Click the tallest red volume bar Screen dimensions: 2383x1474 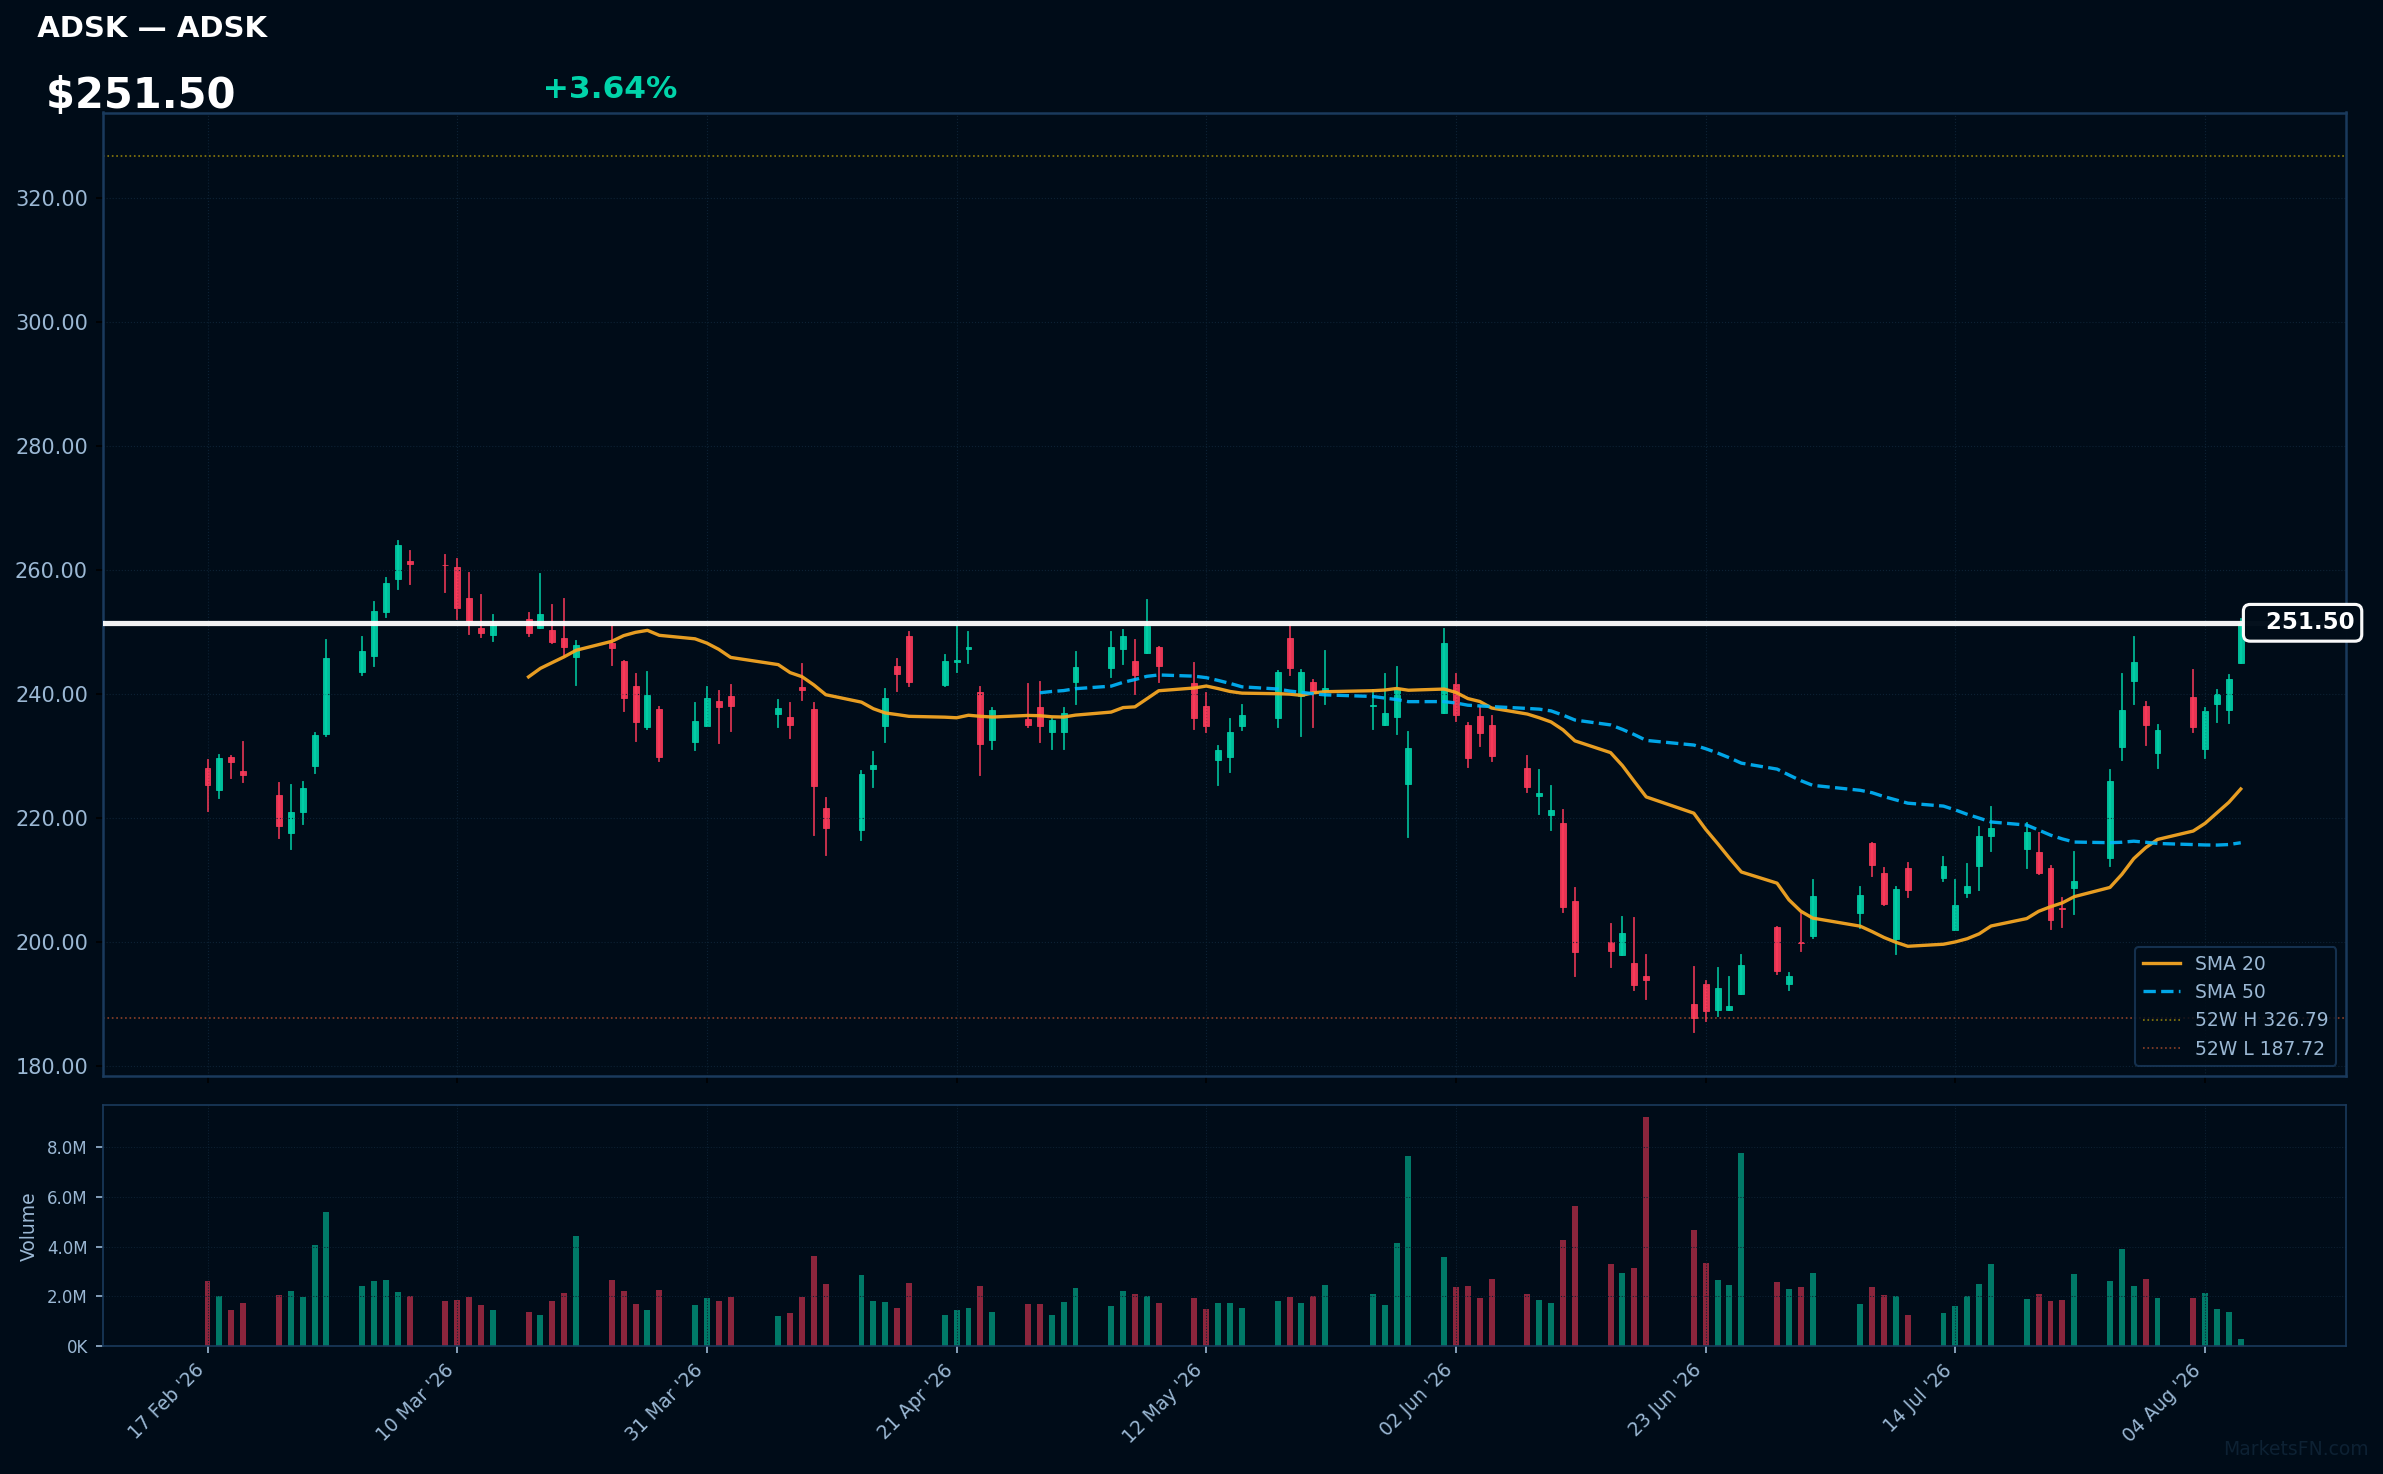coord(1646,1231)
